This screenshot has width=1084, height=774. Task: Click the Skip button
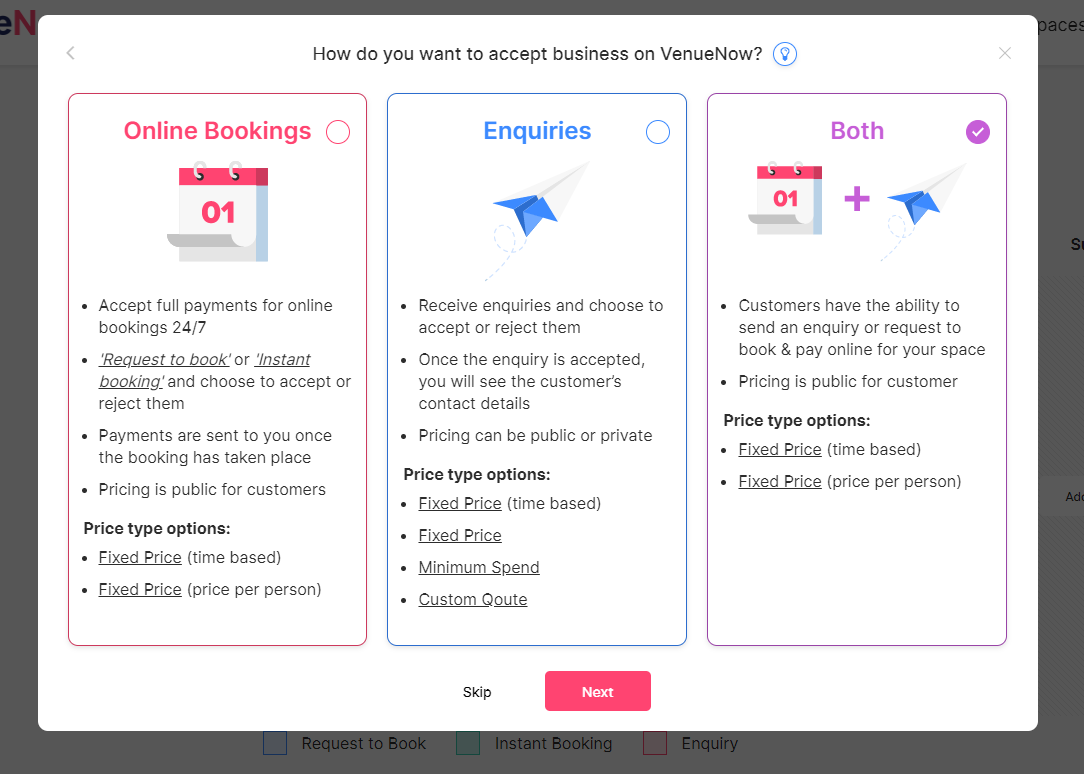(x=477, y=692)
